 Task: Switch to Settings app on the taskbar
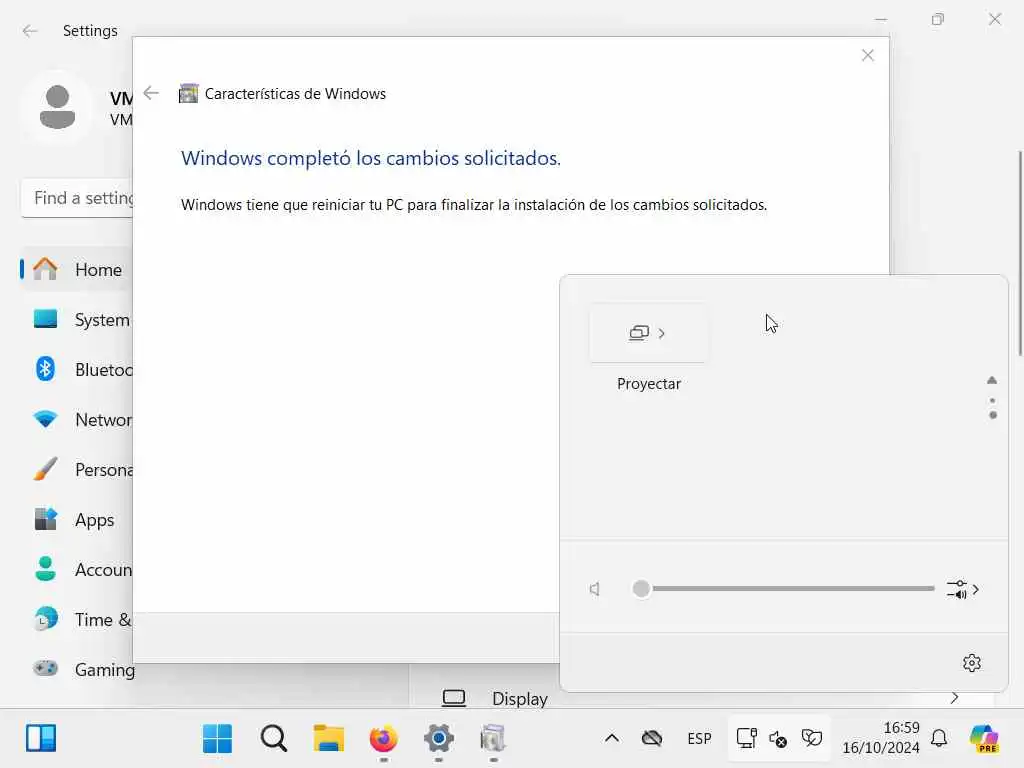point(439,739)
